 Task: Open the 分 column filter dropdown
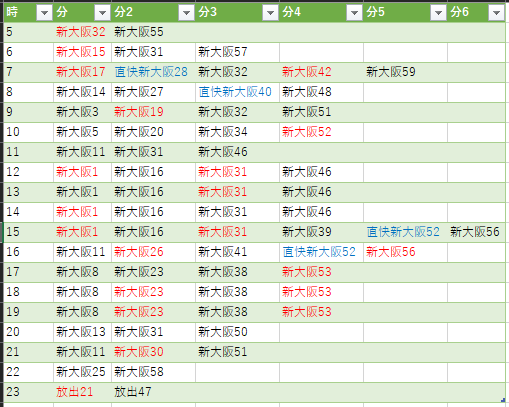click(102, 13)
